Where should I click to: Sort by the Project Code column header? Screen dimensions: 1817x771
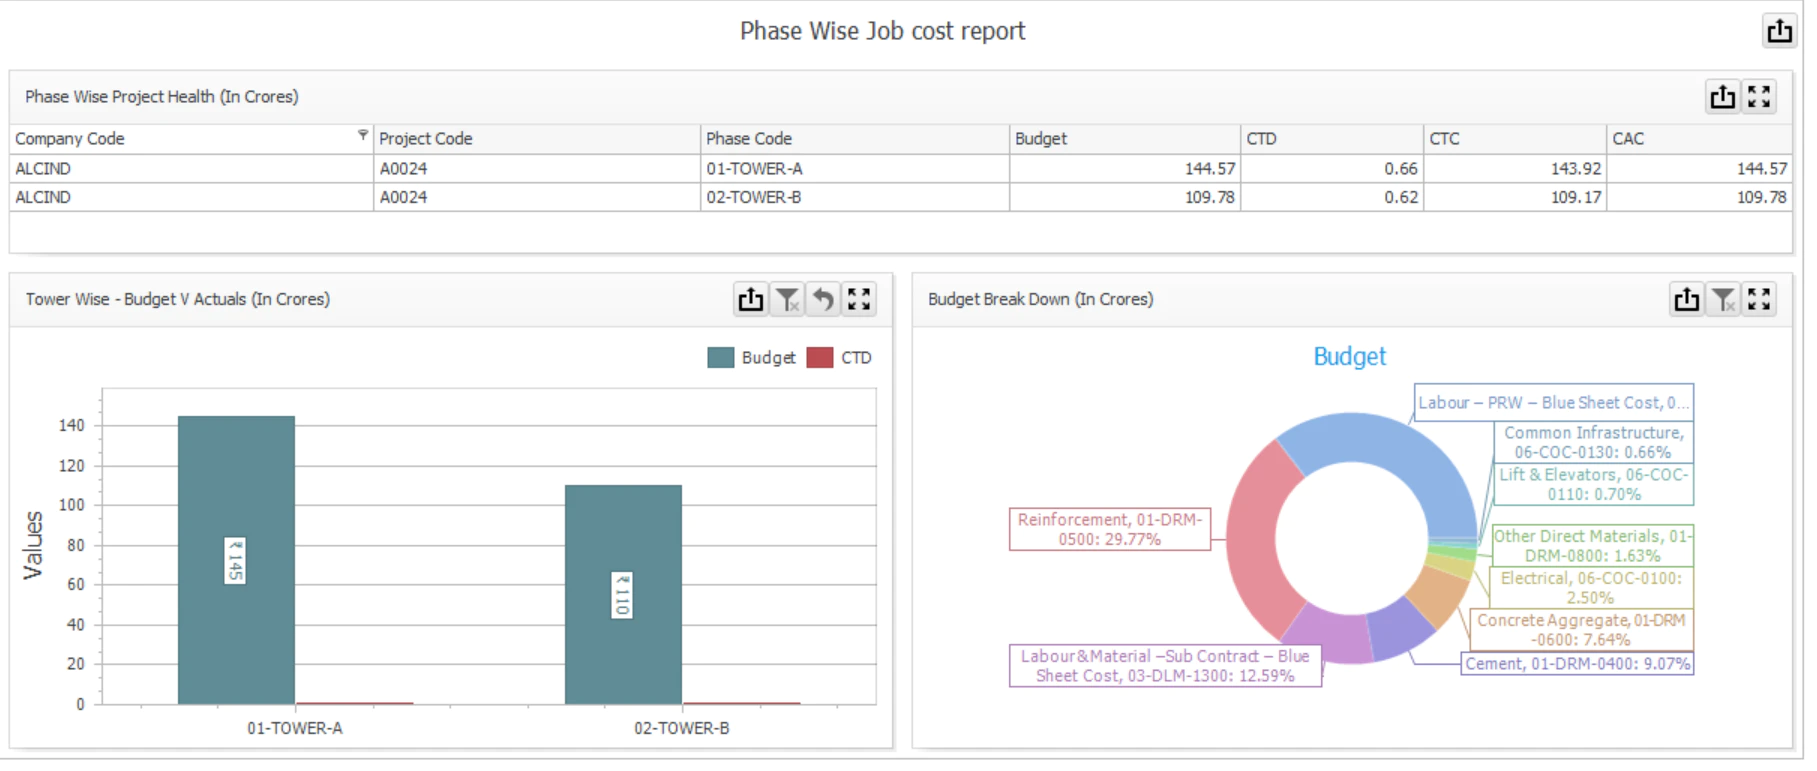(x=537, y=139)
